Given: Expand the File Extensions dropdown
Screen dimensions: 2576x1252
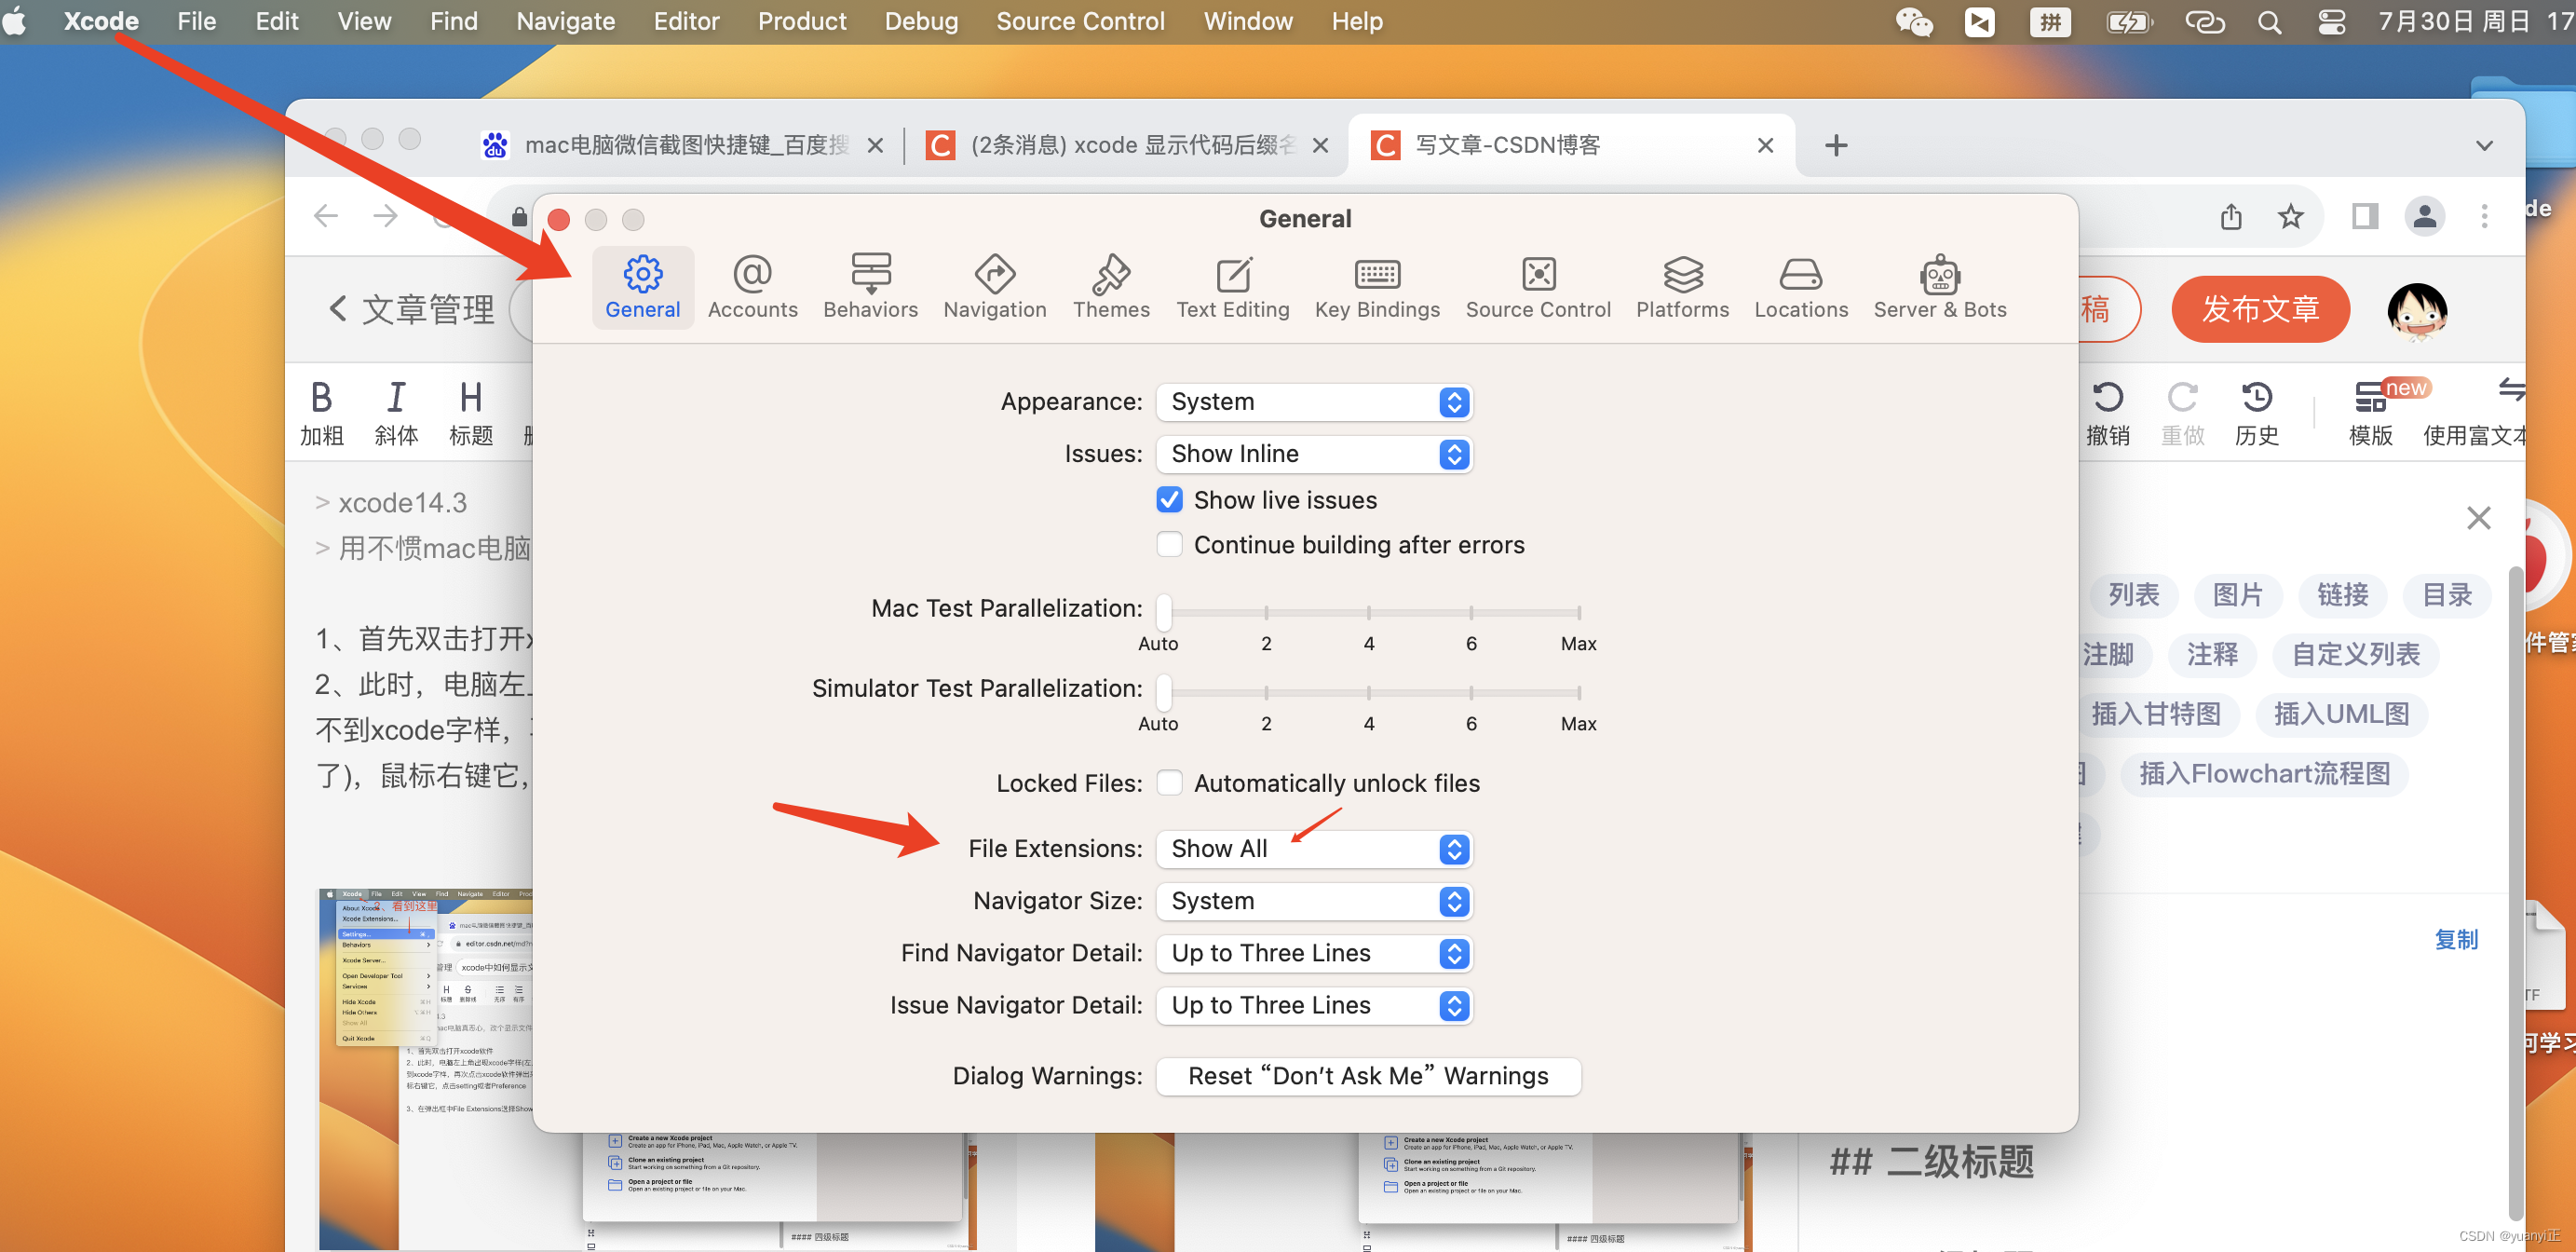Looking at the screenshot, I should (1313, 848).
